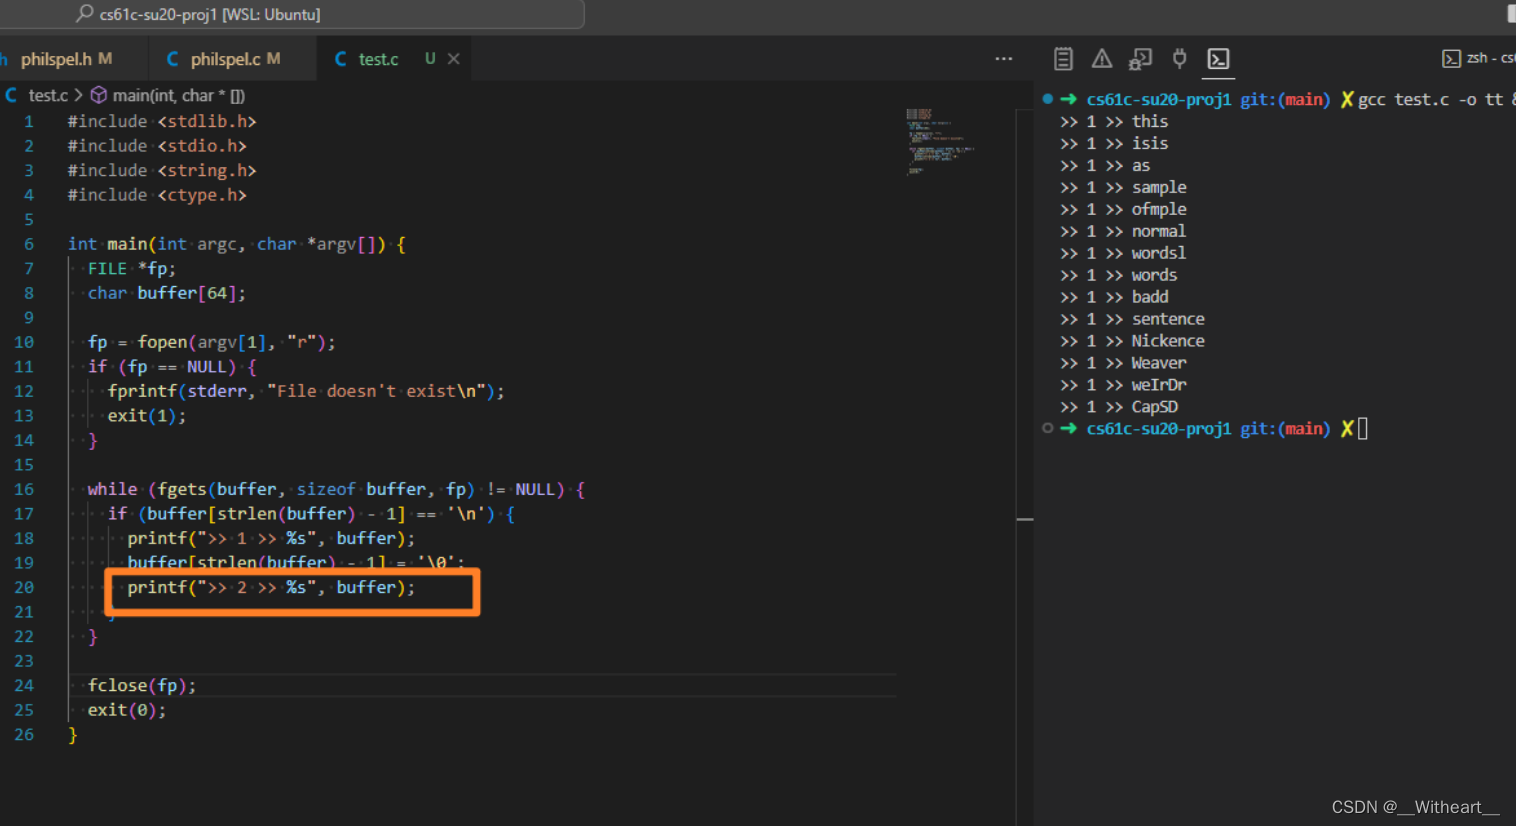The height and width of the screenshot is (826, 1516).
Task: Open the Problems panel warning icon
Action: coord(1101,59)
